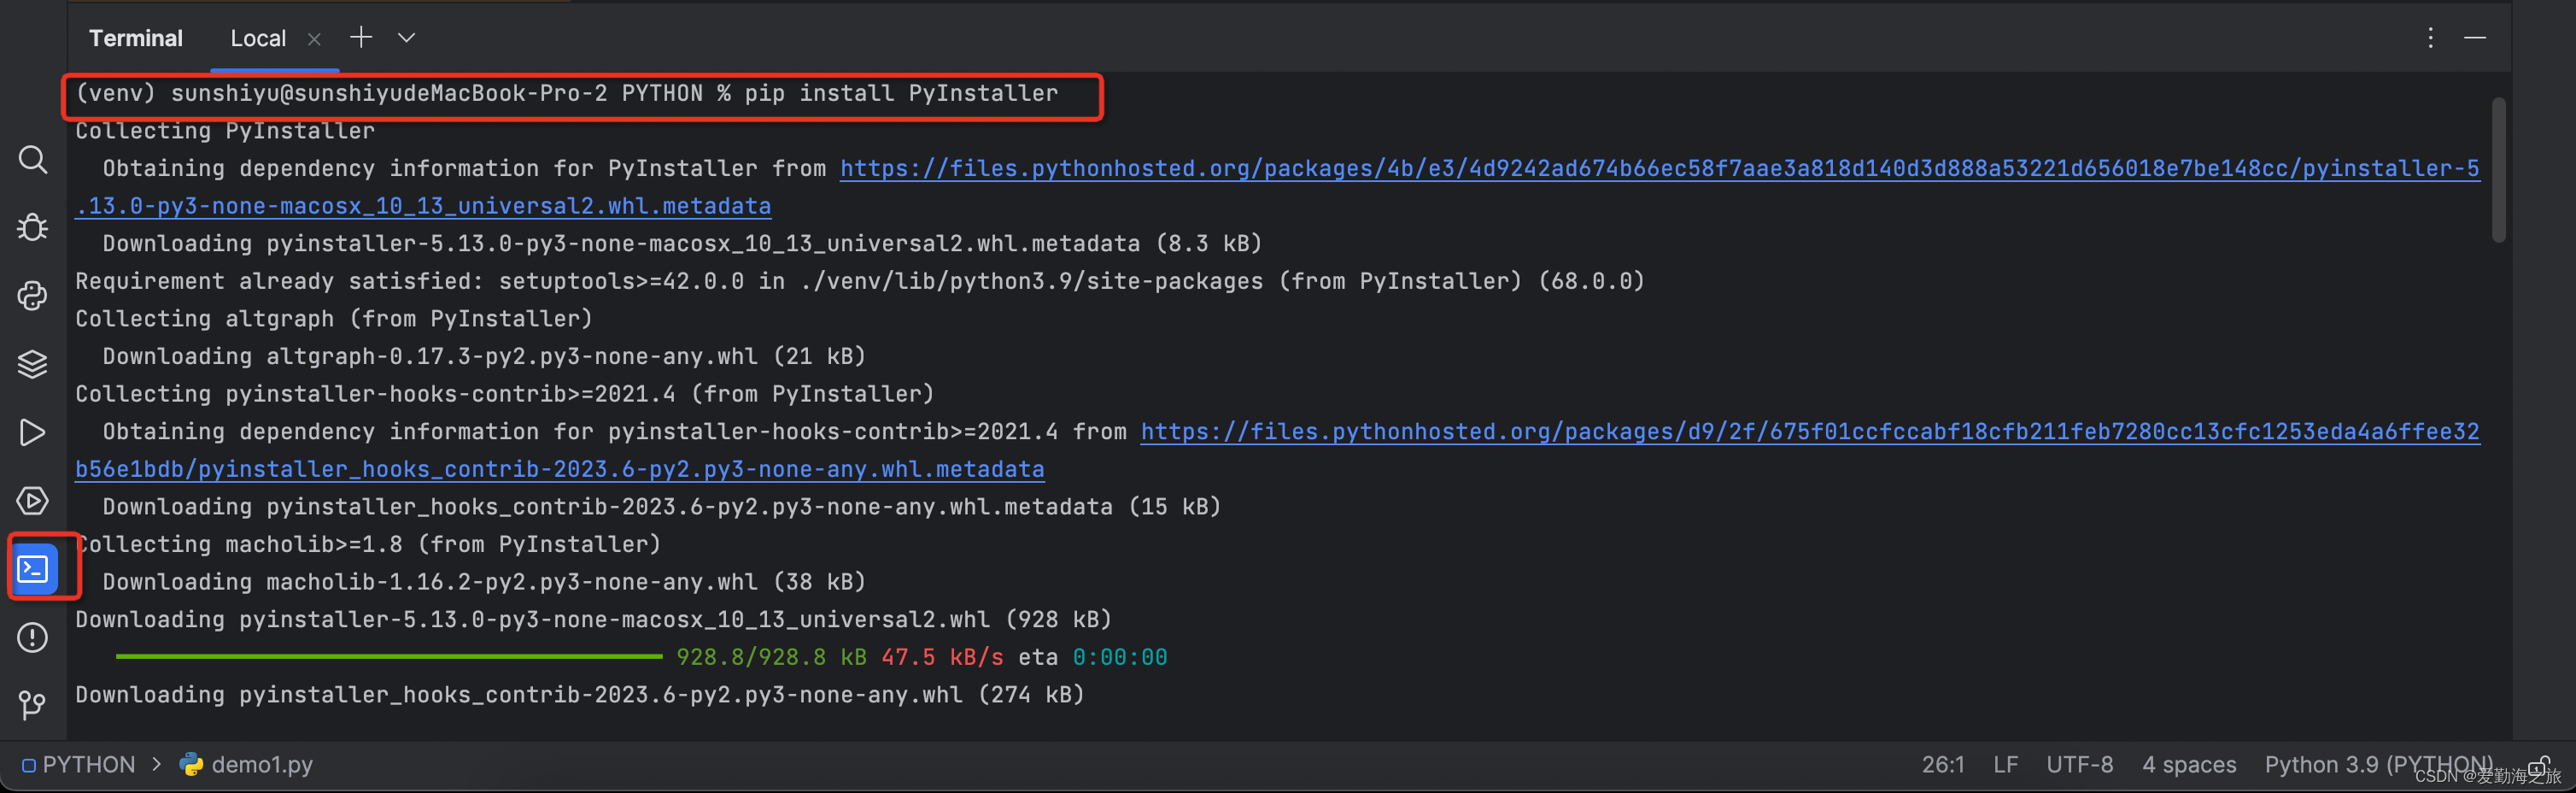Screen dimensions: 2576x793
Task: Open the Git version control icon
Action: [32, 705]
